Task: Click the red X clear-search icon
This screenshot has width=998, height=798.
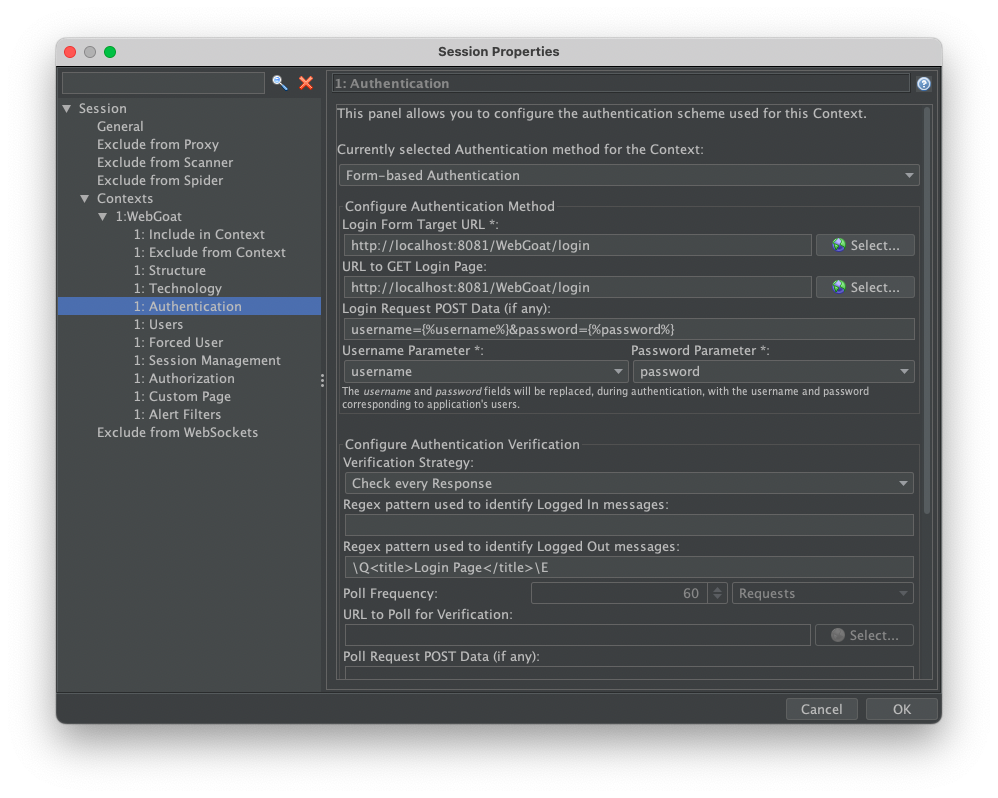Action: click(306, 83)
